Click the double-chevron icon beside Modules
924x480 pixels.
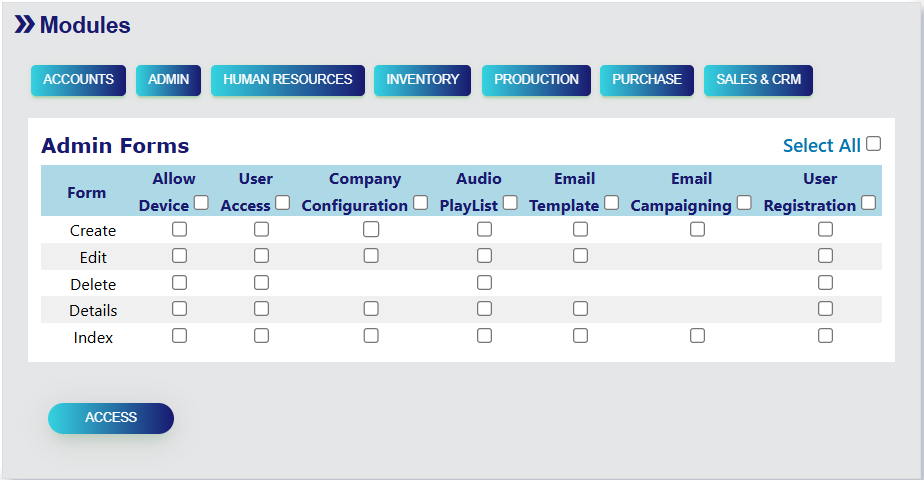pyautogui.click(x=24, y=25)
